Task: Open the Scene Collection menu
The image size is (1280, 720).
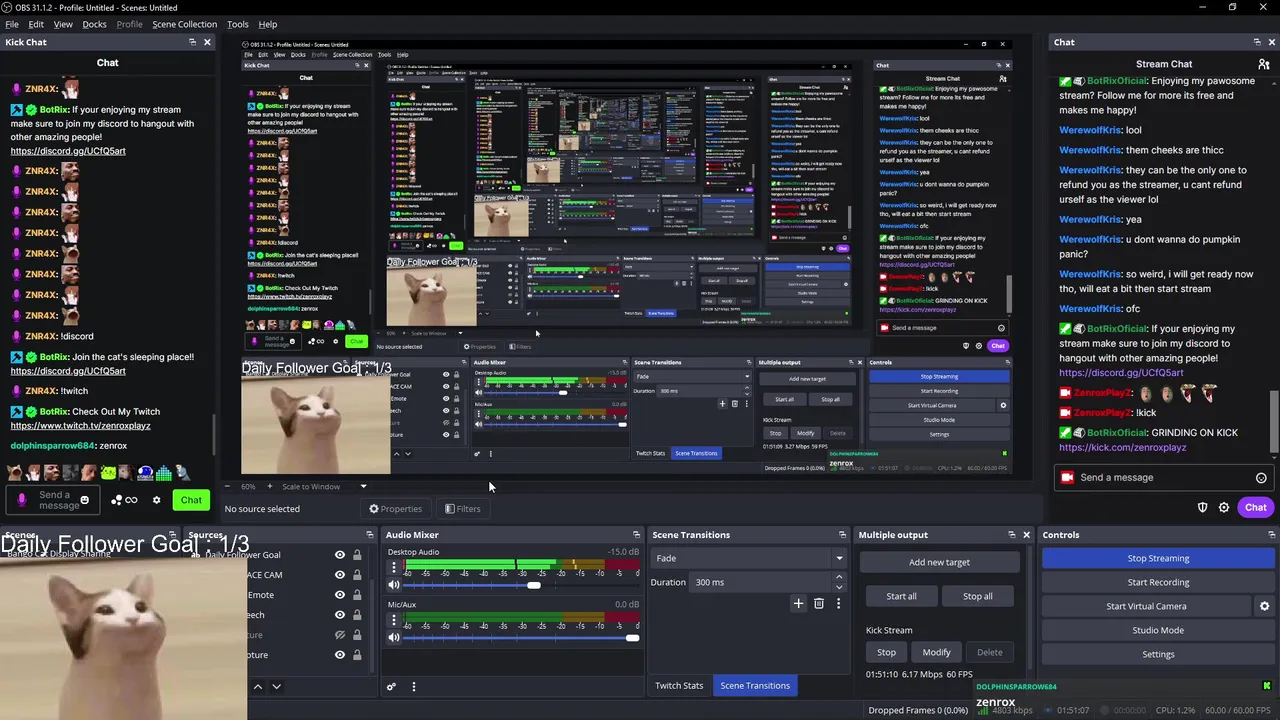Action: [x=184, y=24]
